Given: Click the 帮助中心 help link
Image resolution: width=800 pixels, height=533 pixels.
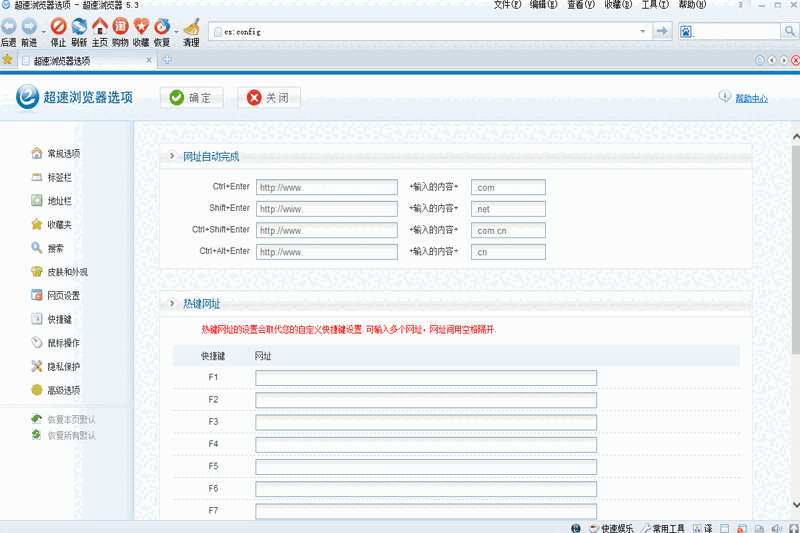Looking at the screenshot, I should pos(751,98).
